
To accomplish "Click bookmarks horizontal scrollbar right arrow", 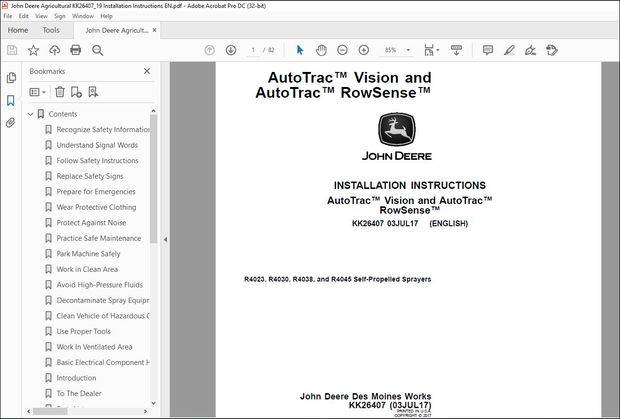I will coord(146,411).
